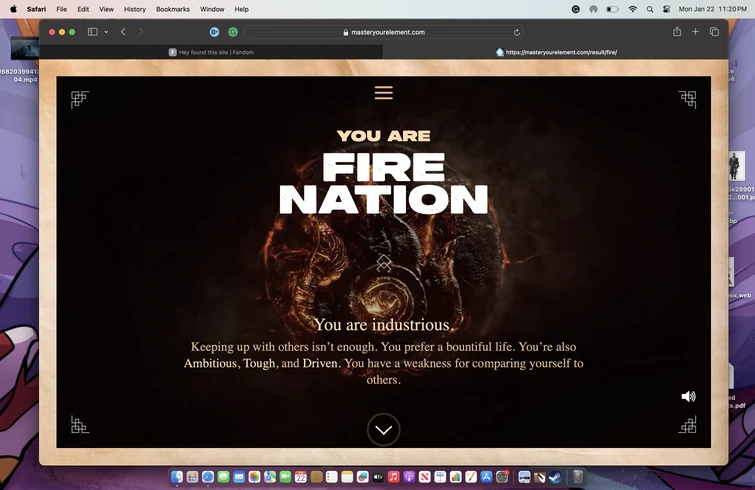755x490 pixels.
Task: Open Photos in the Dock
Action: point(254,477)
